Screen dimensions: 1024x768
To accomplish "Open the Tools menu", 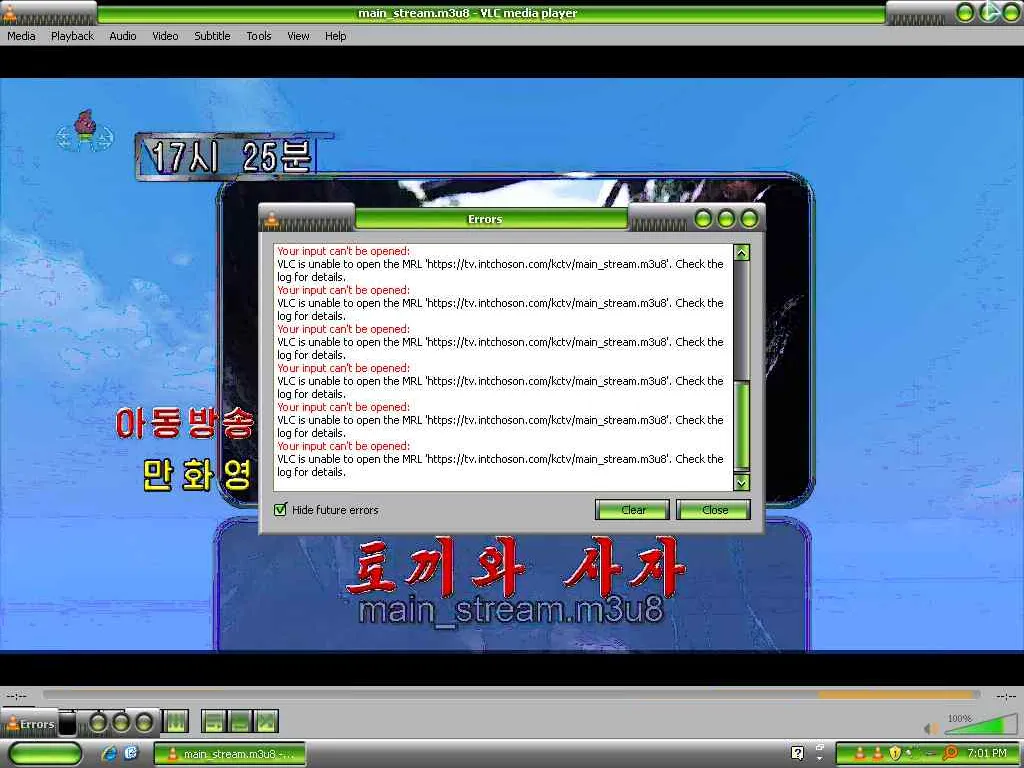I will [259, 36].
